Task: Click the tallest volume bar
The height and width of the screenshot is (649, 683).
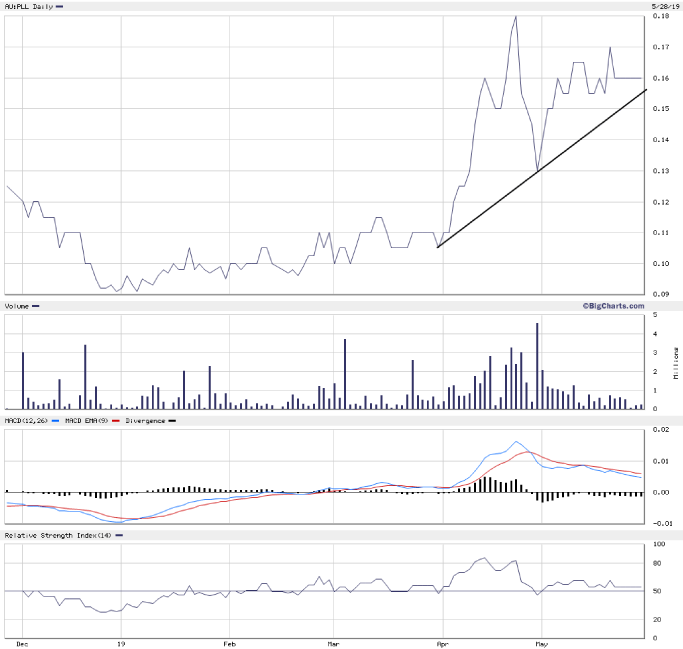Action: click(x=537, y=366)
